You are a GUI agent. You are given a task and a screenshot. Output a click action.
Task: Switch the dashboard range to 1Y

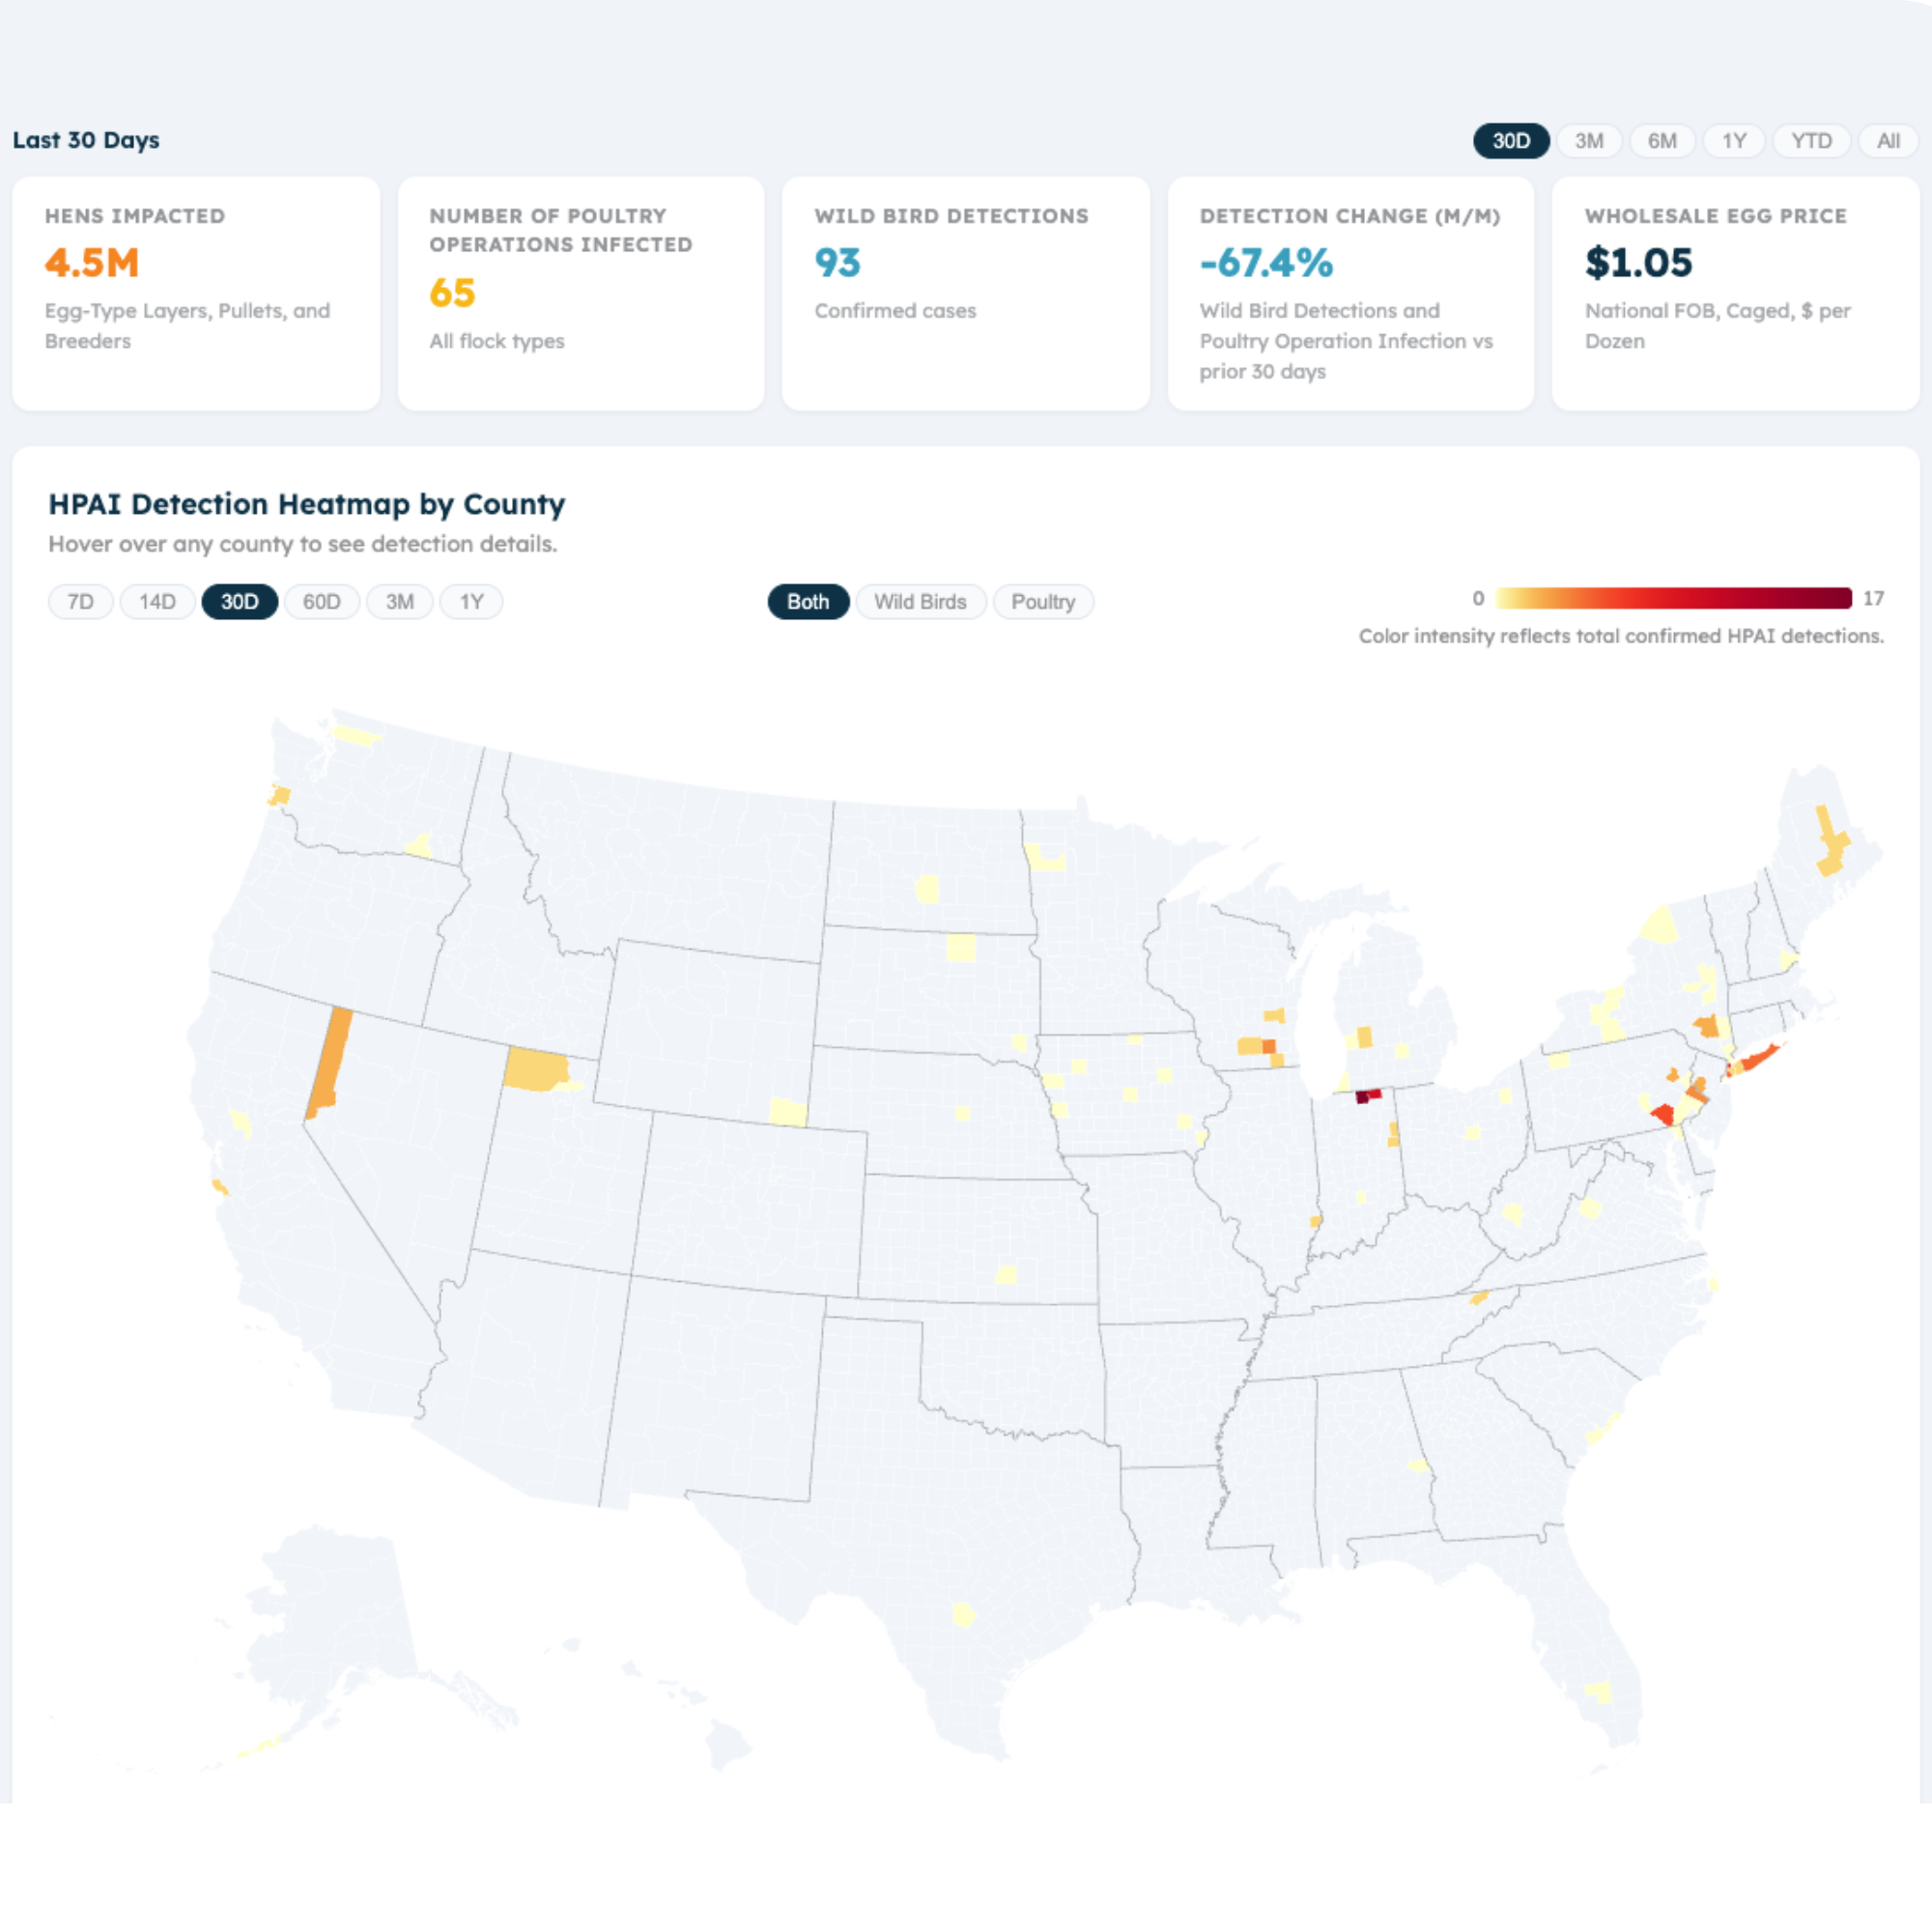pos(1733,141)
